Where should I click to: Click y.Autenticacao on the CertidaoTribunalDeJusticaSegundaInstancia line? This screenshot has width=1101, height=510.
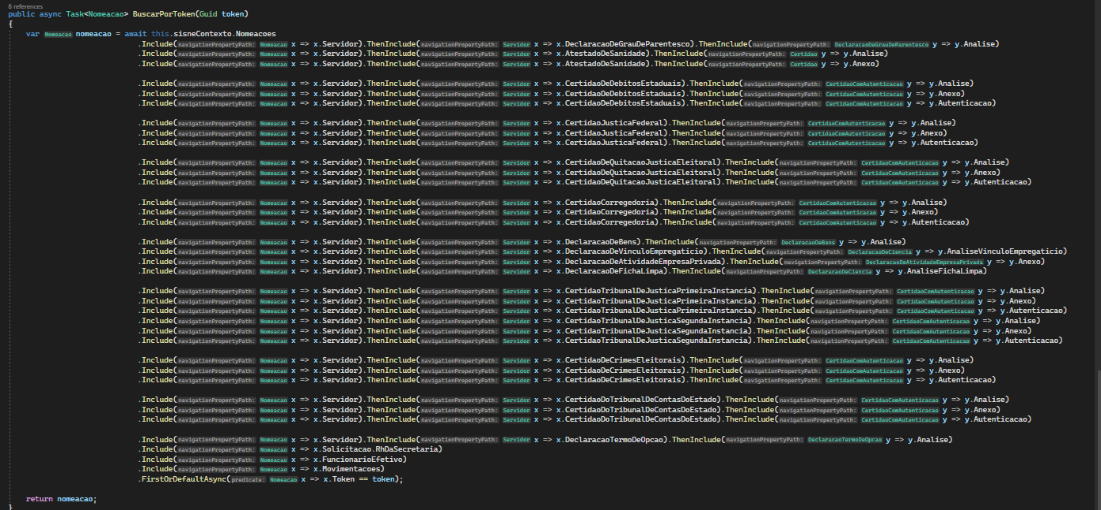click(1029, 341)
